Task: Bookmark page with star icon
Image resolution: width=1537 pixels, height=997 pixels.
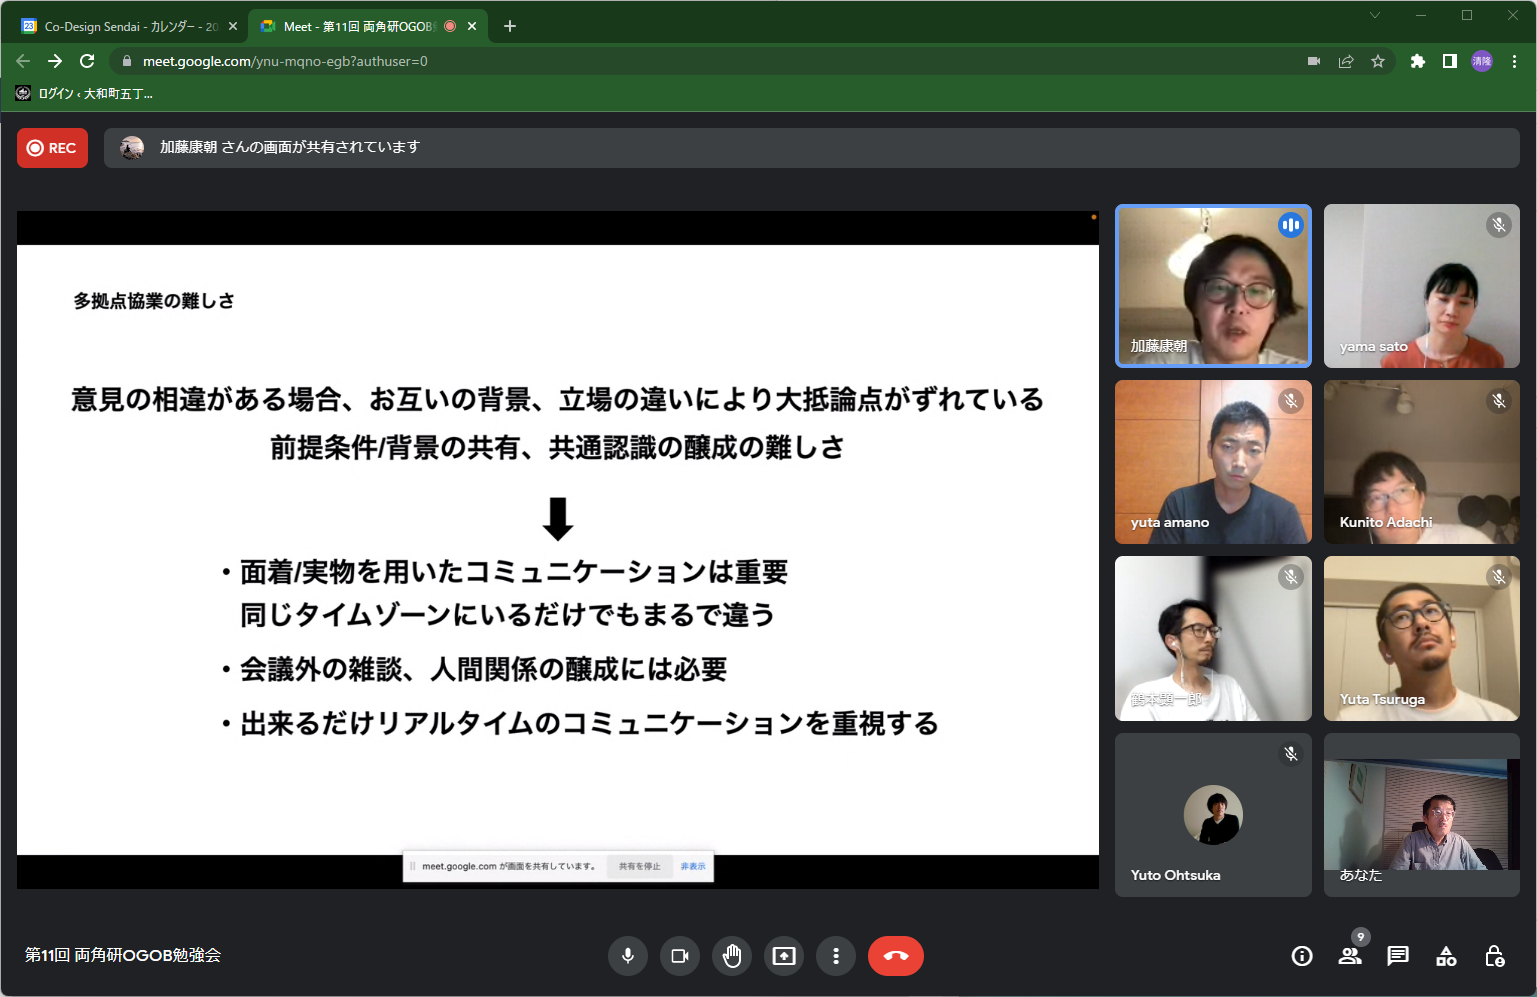Action: coord(1378,61)
